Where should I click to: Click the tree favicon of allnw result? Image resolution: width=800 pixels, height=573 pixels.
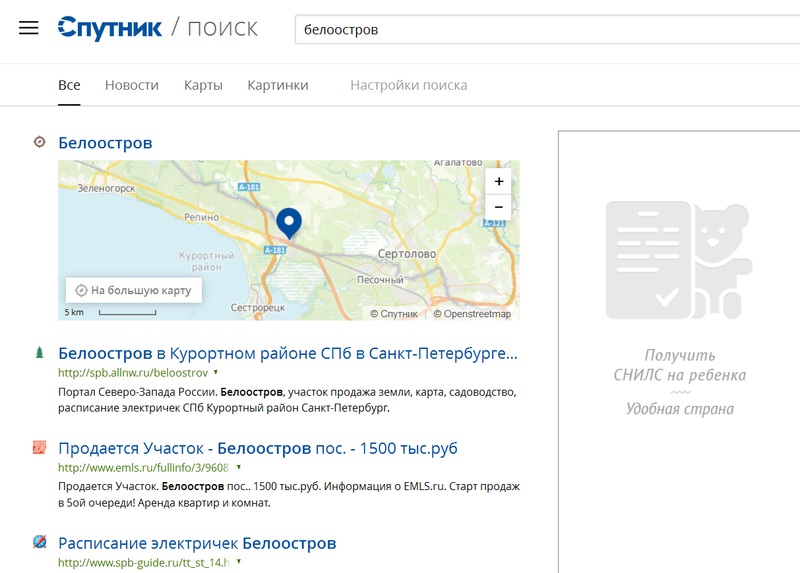[x=39, y=353]
